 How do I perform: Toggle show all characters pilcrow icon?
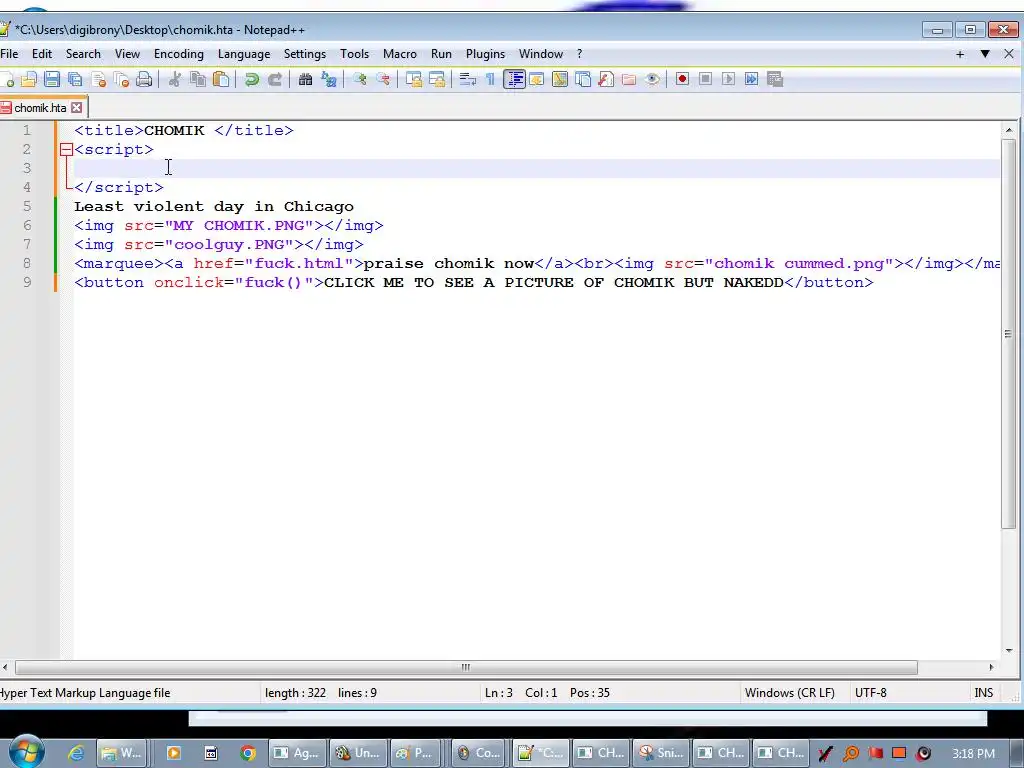490,79
